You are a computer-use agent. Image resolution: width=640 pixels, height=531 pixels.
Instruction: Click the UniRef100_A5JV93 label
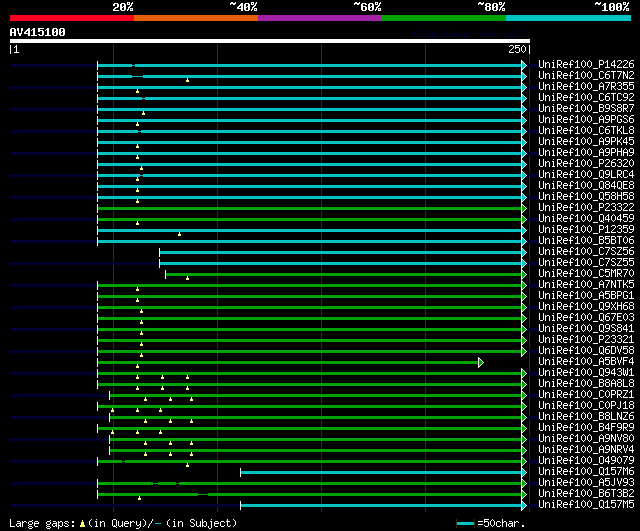586,483
